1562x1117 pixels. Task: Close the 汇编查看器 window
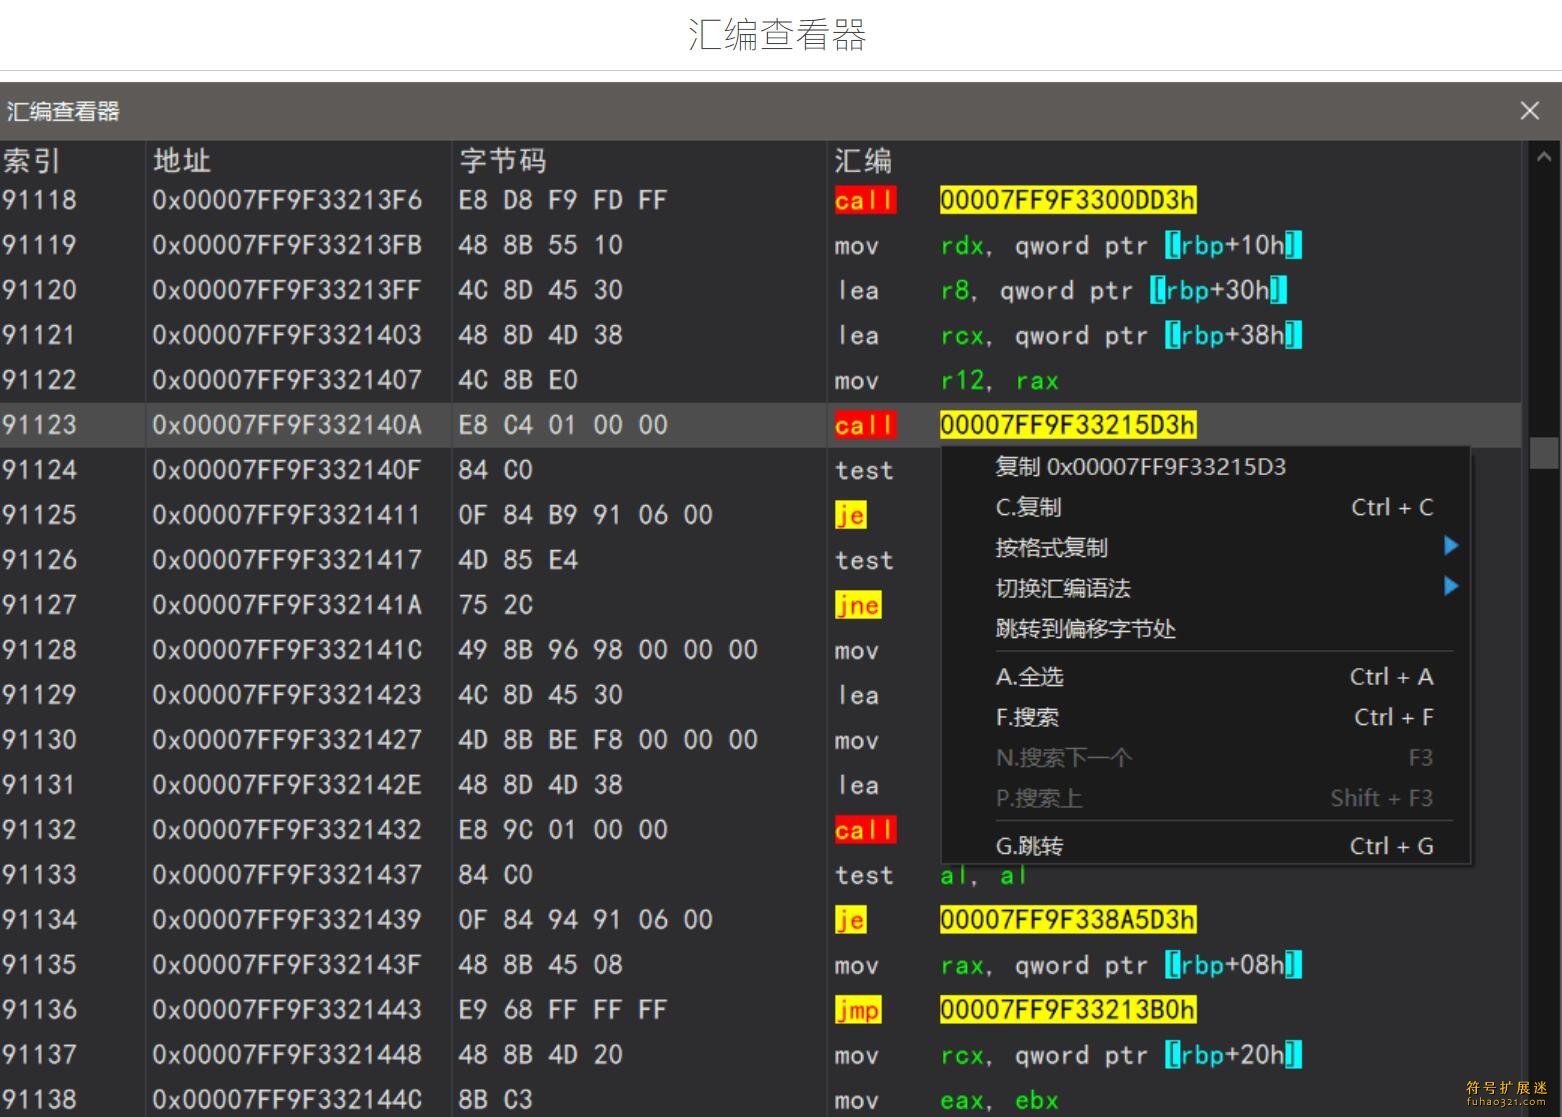[1529, 111]
